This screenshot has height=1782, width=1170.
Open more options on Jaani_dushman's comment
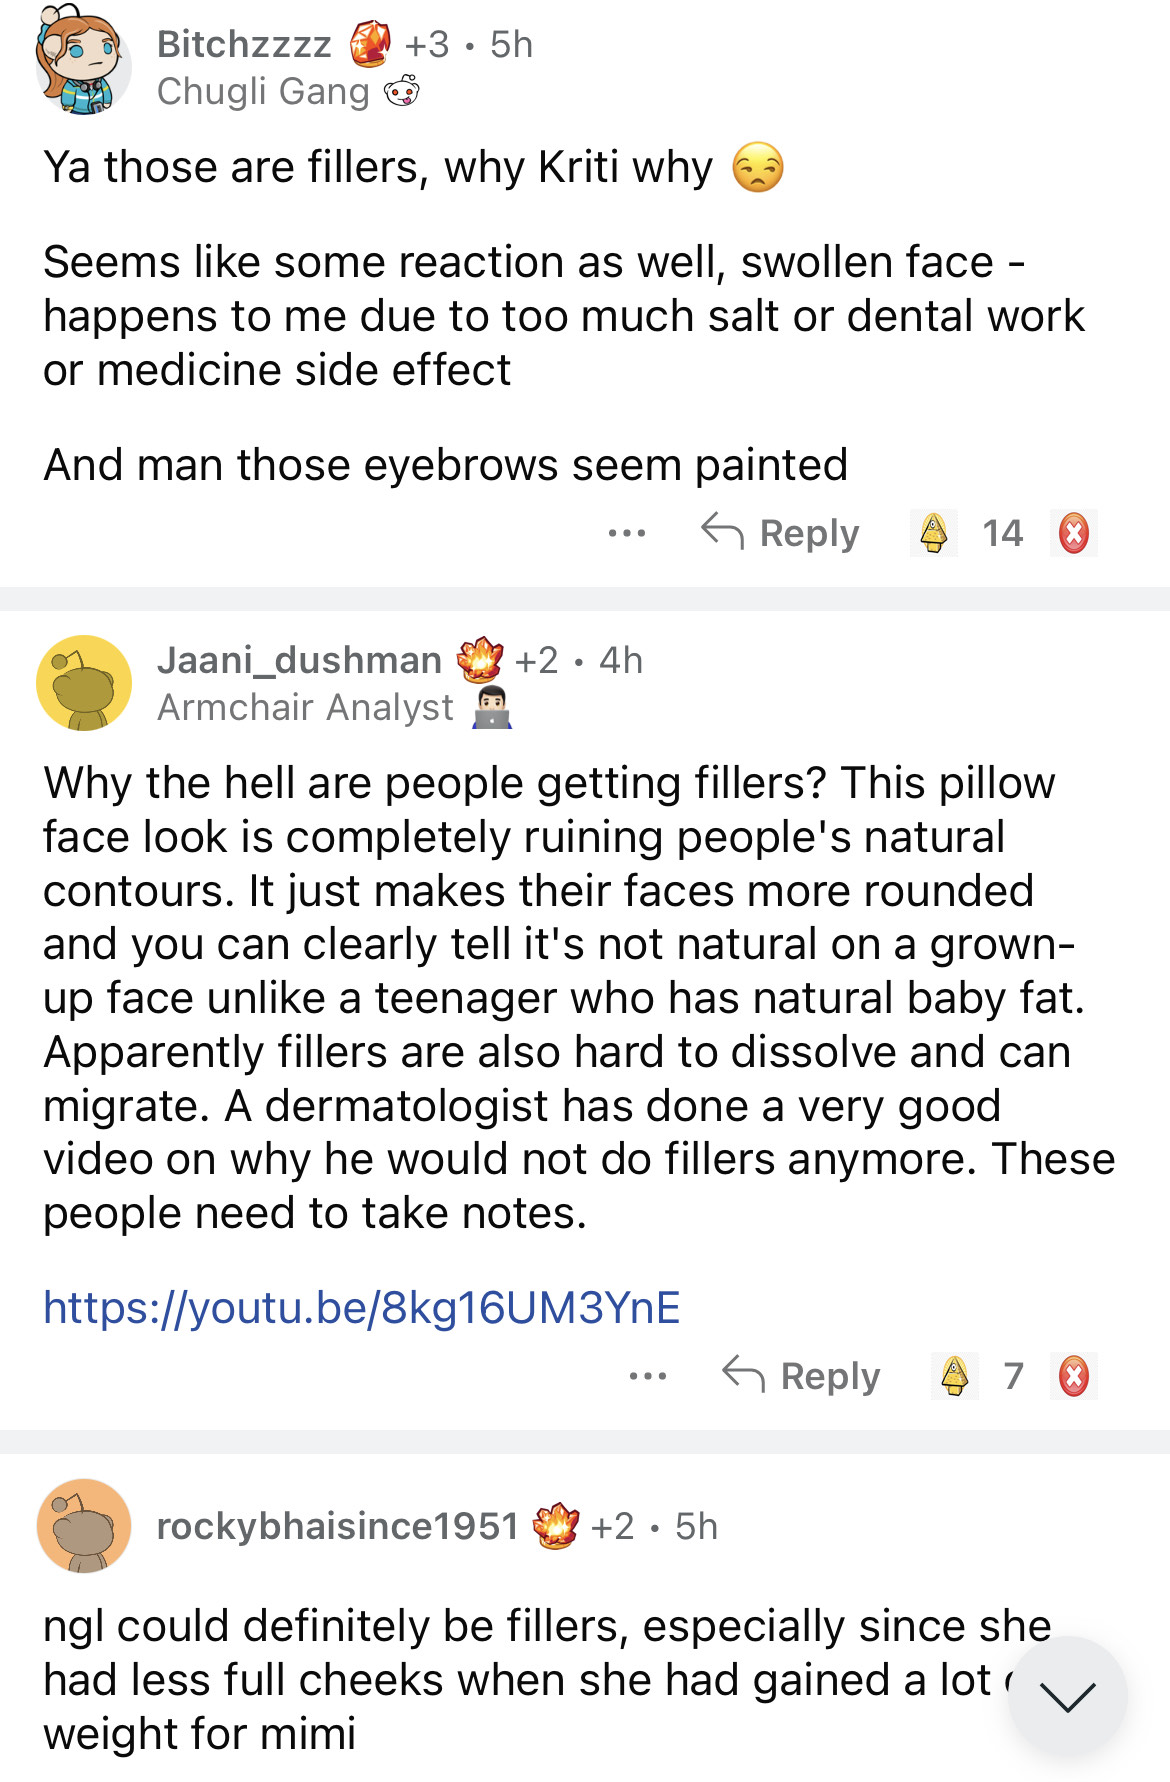[x=648, y=1376]
